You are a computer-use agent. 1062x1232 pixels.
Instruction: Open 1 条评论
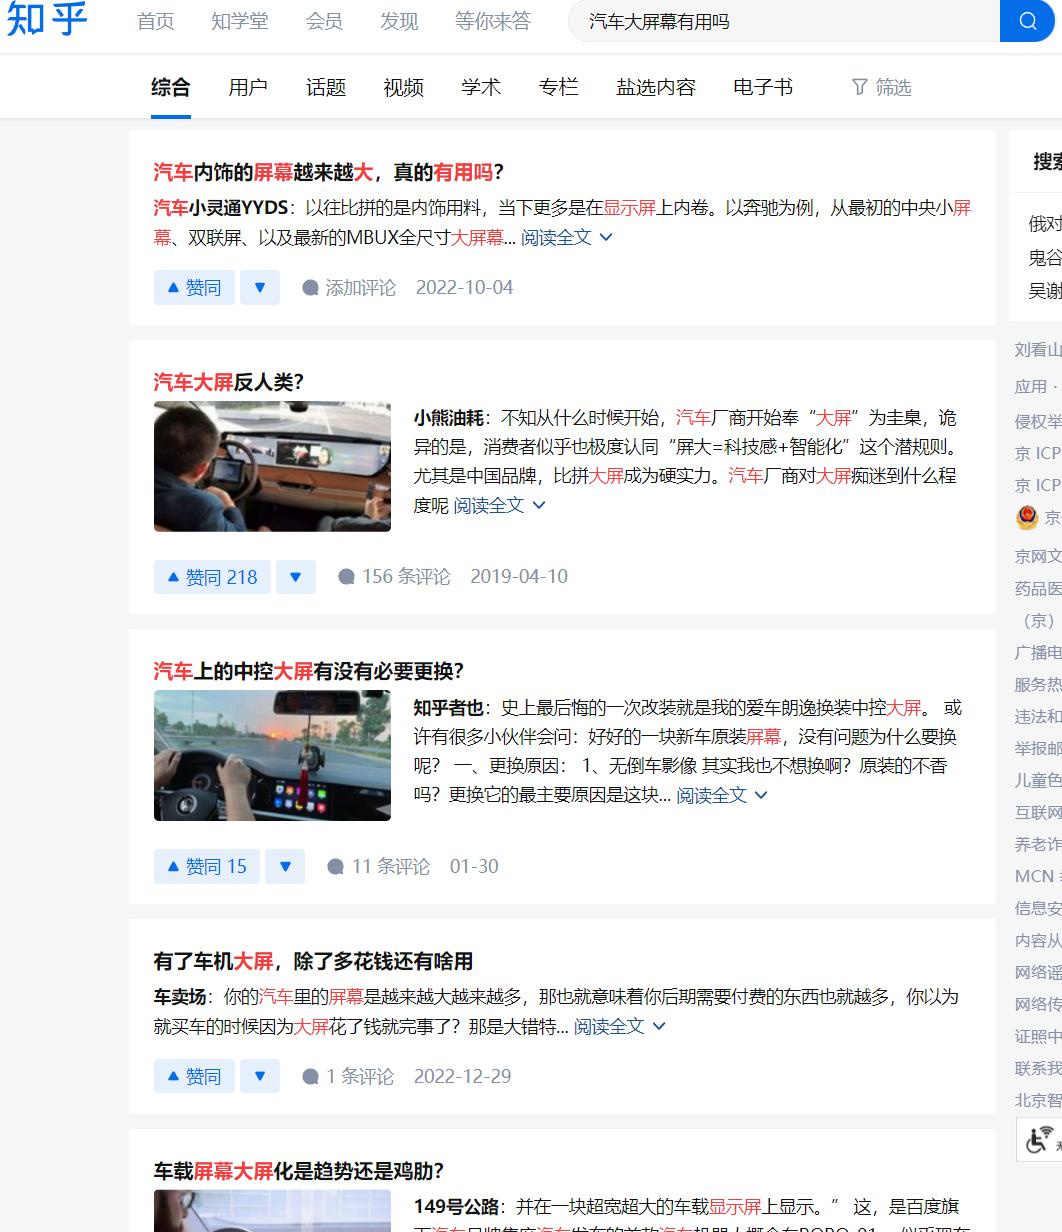[348, 1077]
